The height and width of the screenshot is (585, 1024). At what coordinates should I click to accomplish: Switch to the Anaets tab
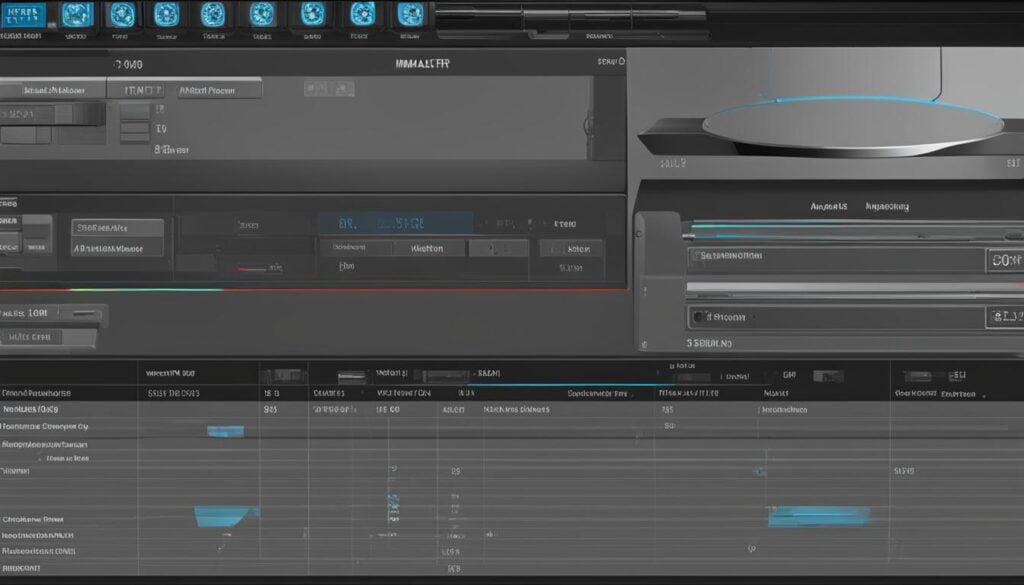point(828,206)
